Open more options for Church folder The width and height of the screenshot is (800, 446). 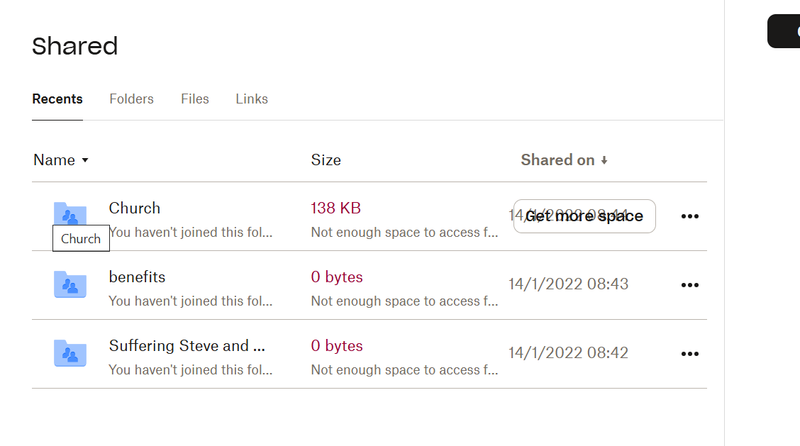click(689, 216)
